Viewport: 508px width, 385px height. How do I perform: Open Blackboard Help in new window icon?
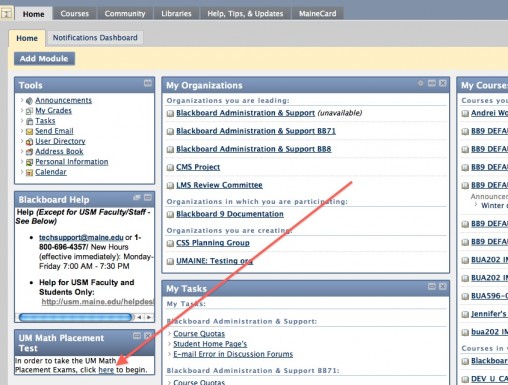click(x=137, y=197)
